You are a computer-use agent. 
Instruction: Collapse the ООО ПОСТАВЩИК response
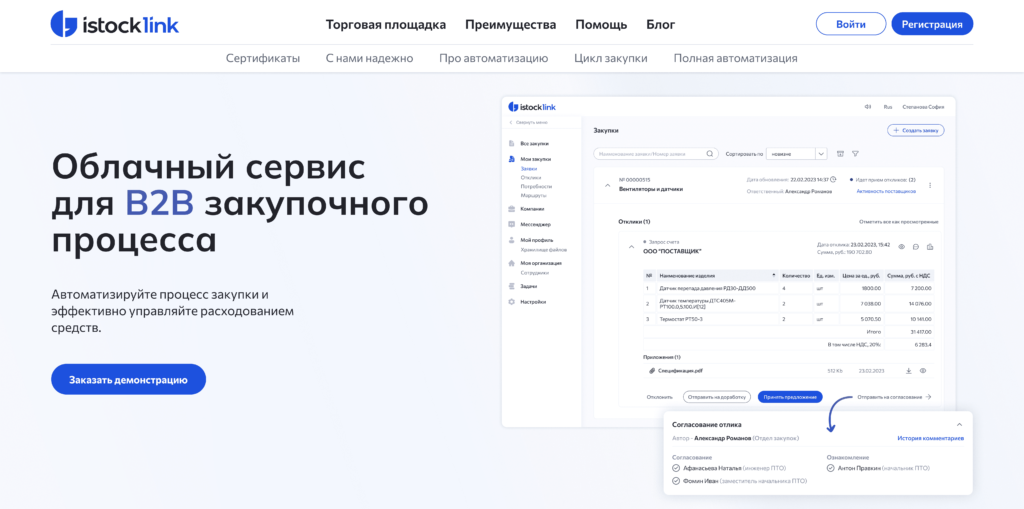point(631,247)
